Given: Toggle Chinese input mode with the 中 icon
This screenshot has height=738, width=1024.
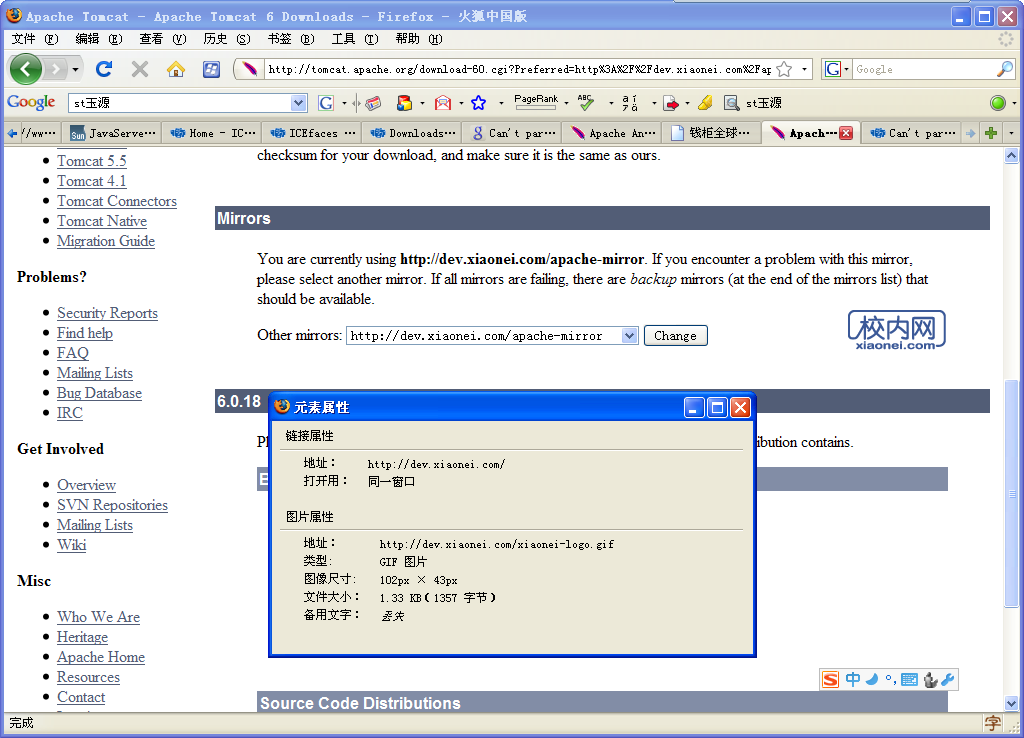Looking at the screenshot, I should (852, 679).
